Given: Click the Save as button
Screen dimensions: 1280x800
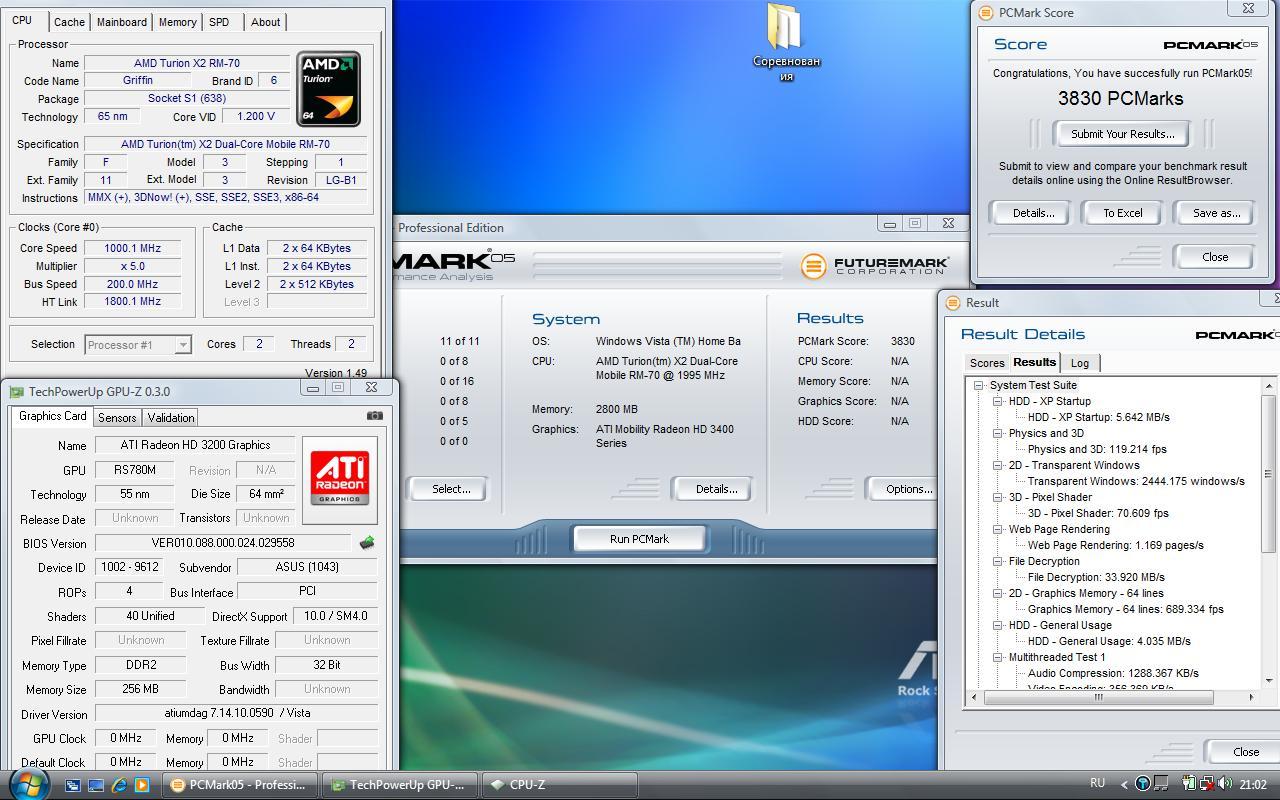Looking at the screenshot, I should 1216,213.
